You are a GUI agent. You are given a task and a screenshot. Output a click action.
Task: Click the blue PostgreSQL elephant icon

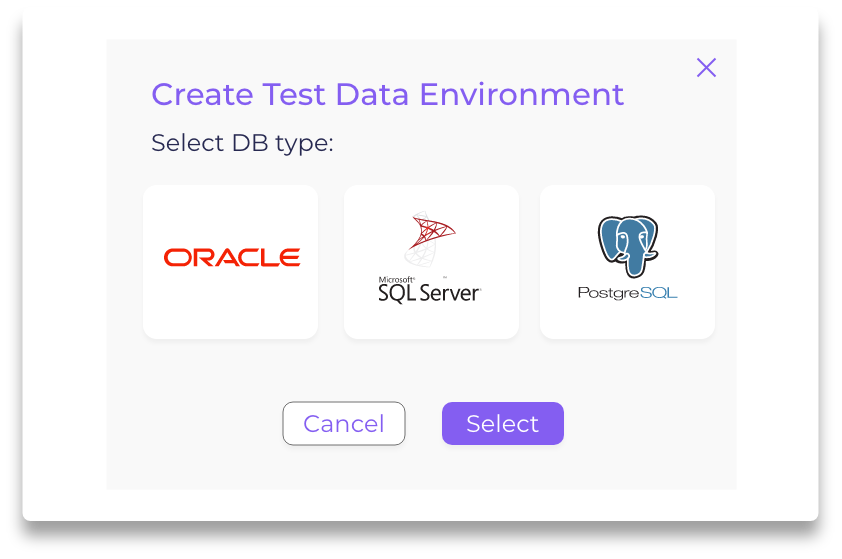(x=628, y=246)
